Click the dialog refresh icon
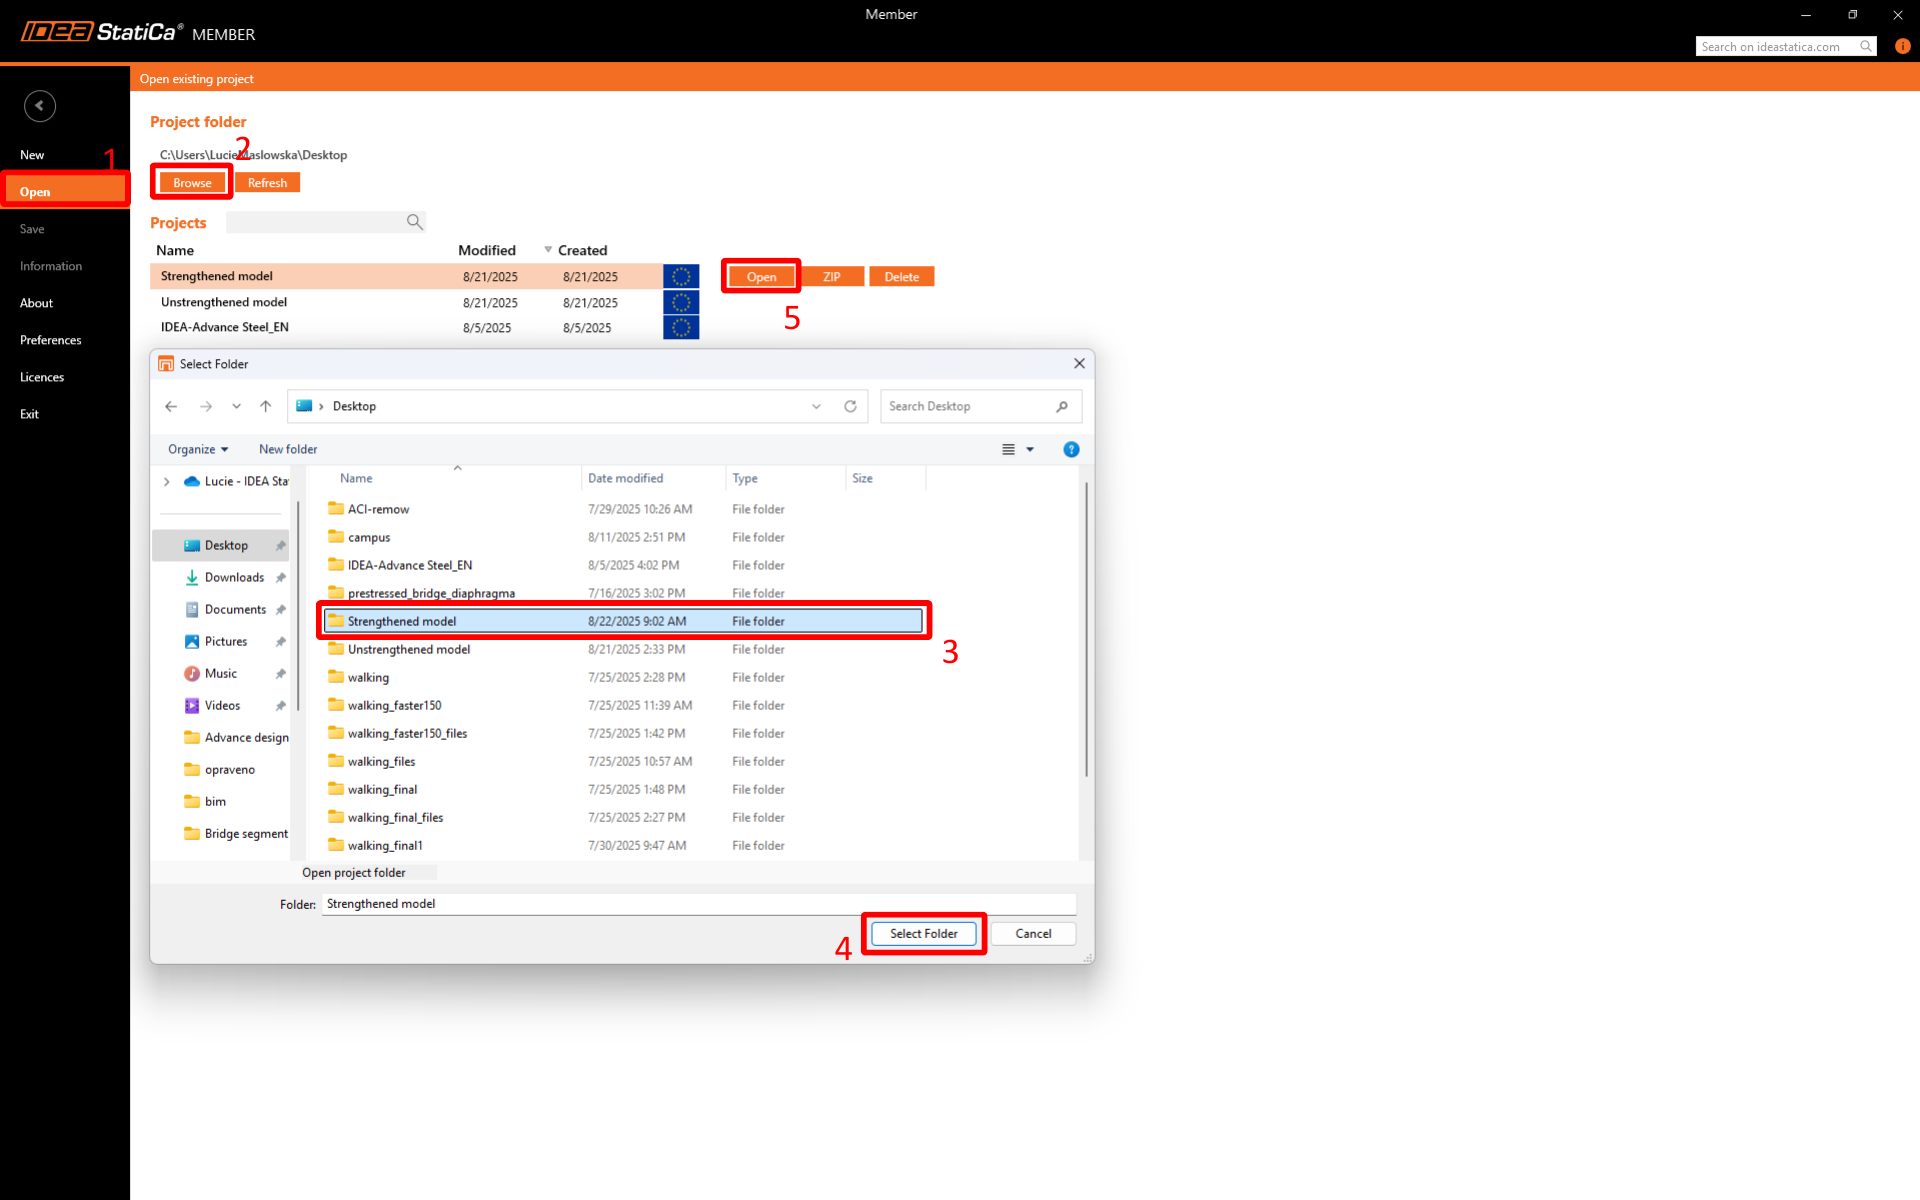Screen dimensions: 1920x1200 850,406
